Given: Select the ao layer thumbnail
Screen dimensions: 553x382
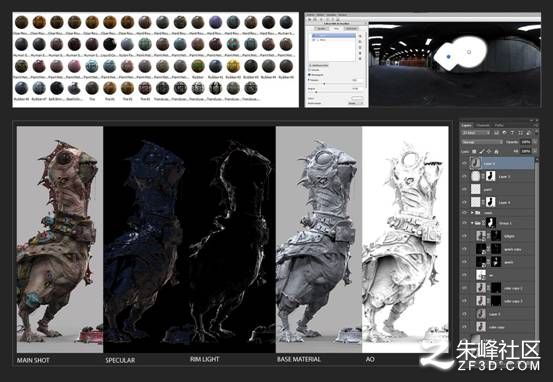Looking at the screenshot, I should [x=481, y=275].
